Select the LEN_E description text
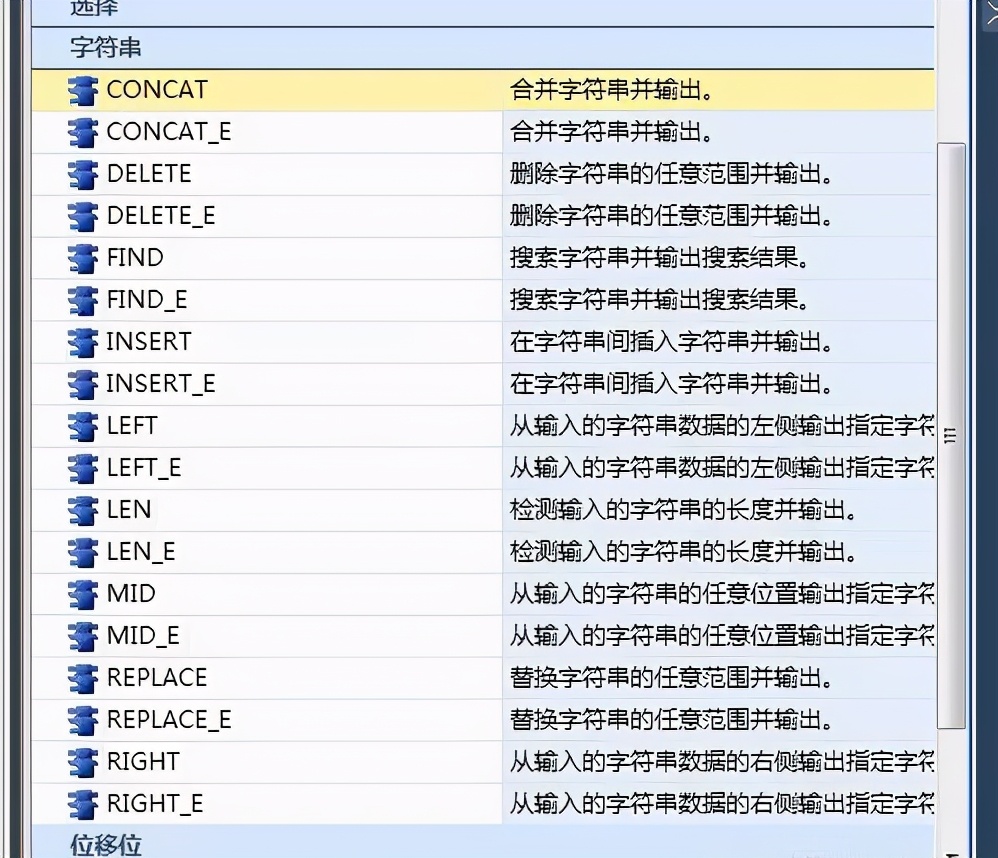Screen dimensions: 998x858 [x=684, y=552]
